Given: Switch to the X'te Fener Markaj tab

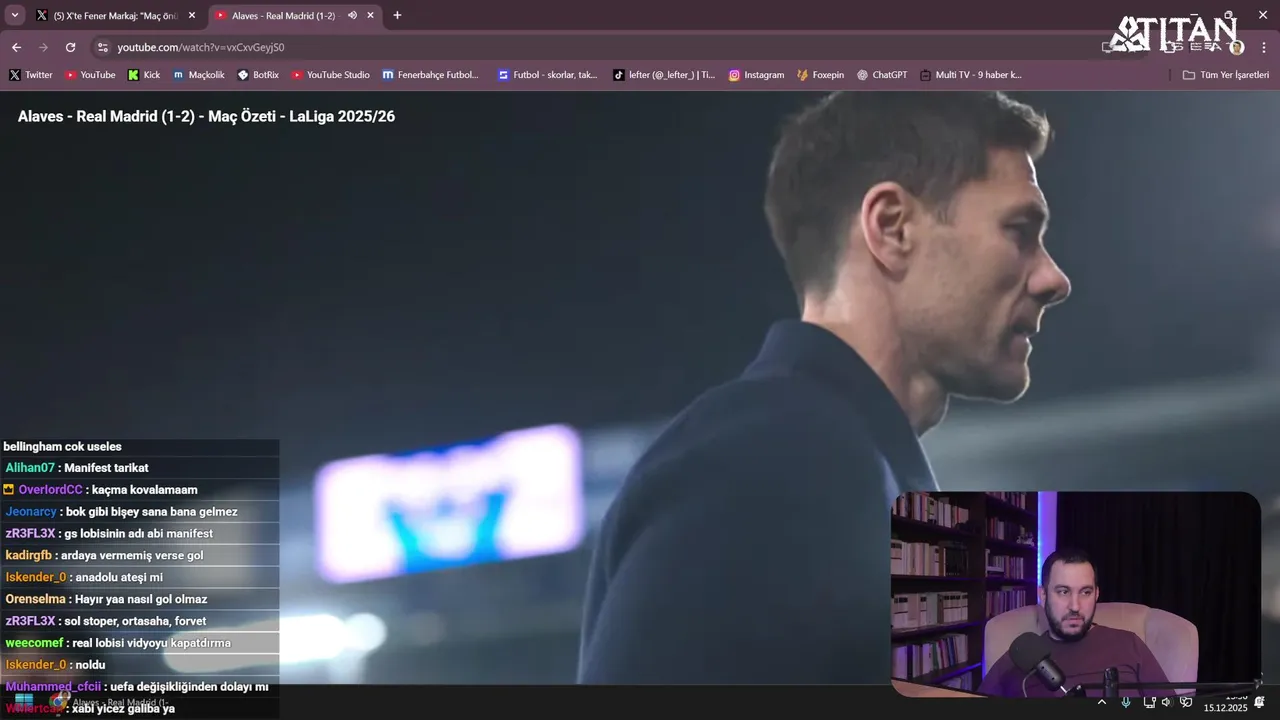Looking at the screenshot, I should click(x=114, y=15).
